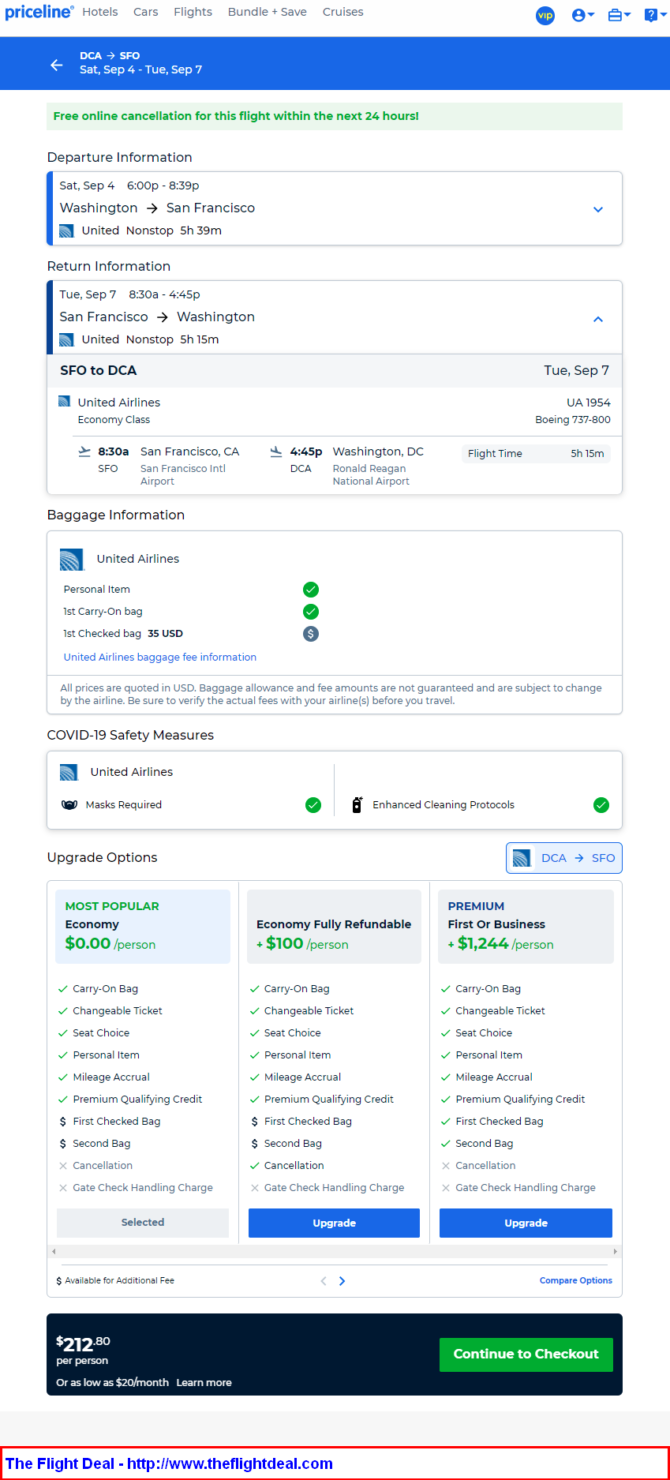Screen dimensions: 670x1480
Task: Click The Flight Deal website link text
Action: tap(169, 1463)
